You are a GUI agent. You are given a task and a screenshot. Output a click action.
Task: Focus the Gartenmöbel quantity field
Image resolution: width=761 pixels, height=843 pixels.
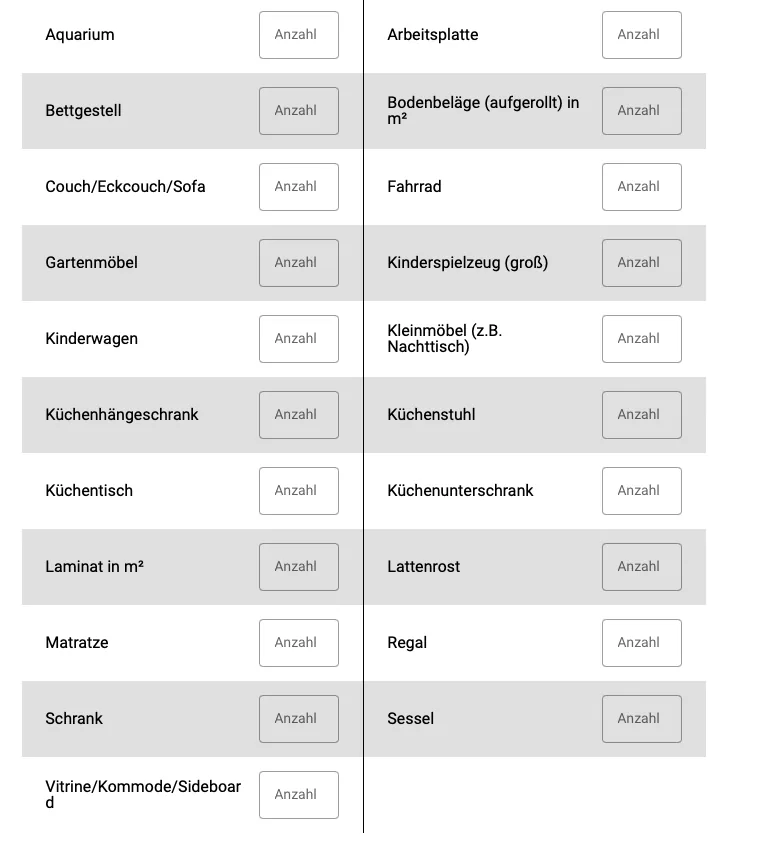[x=298, y=263]
